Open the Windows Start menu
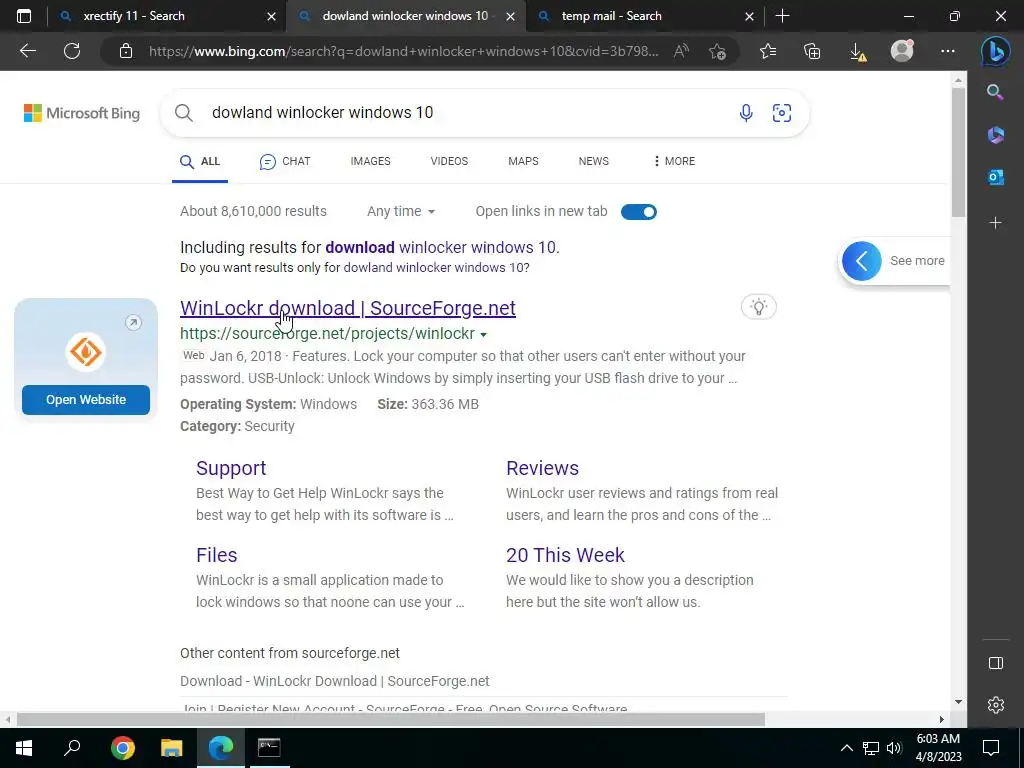 coord(24,748)
